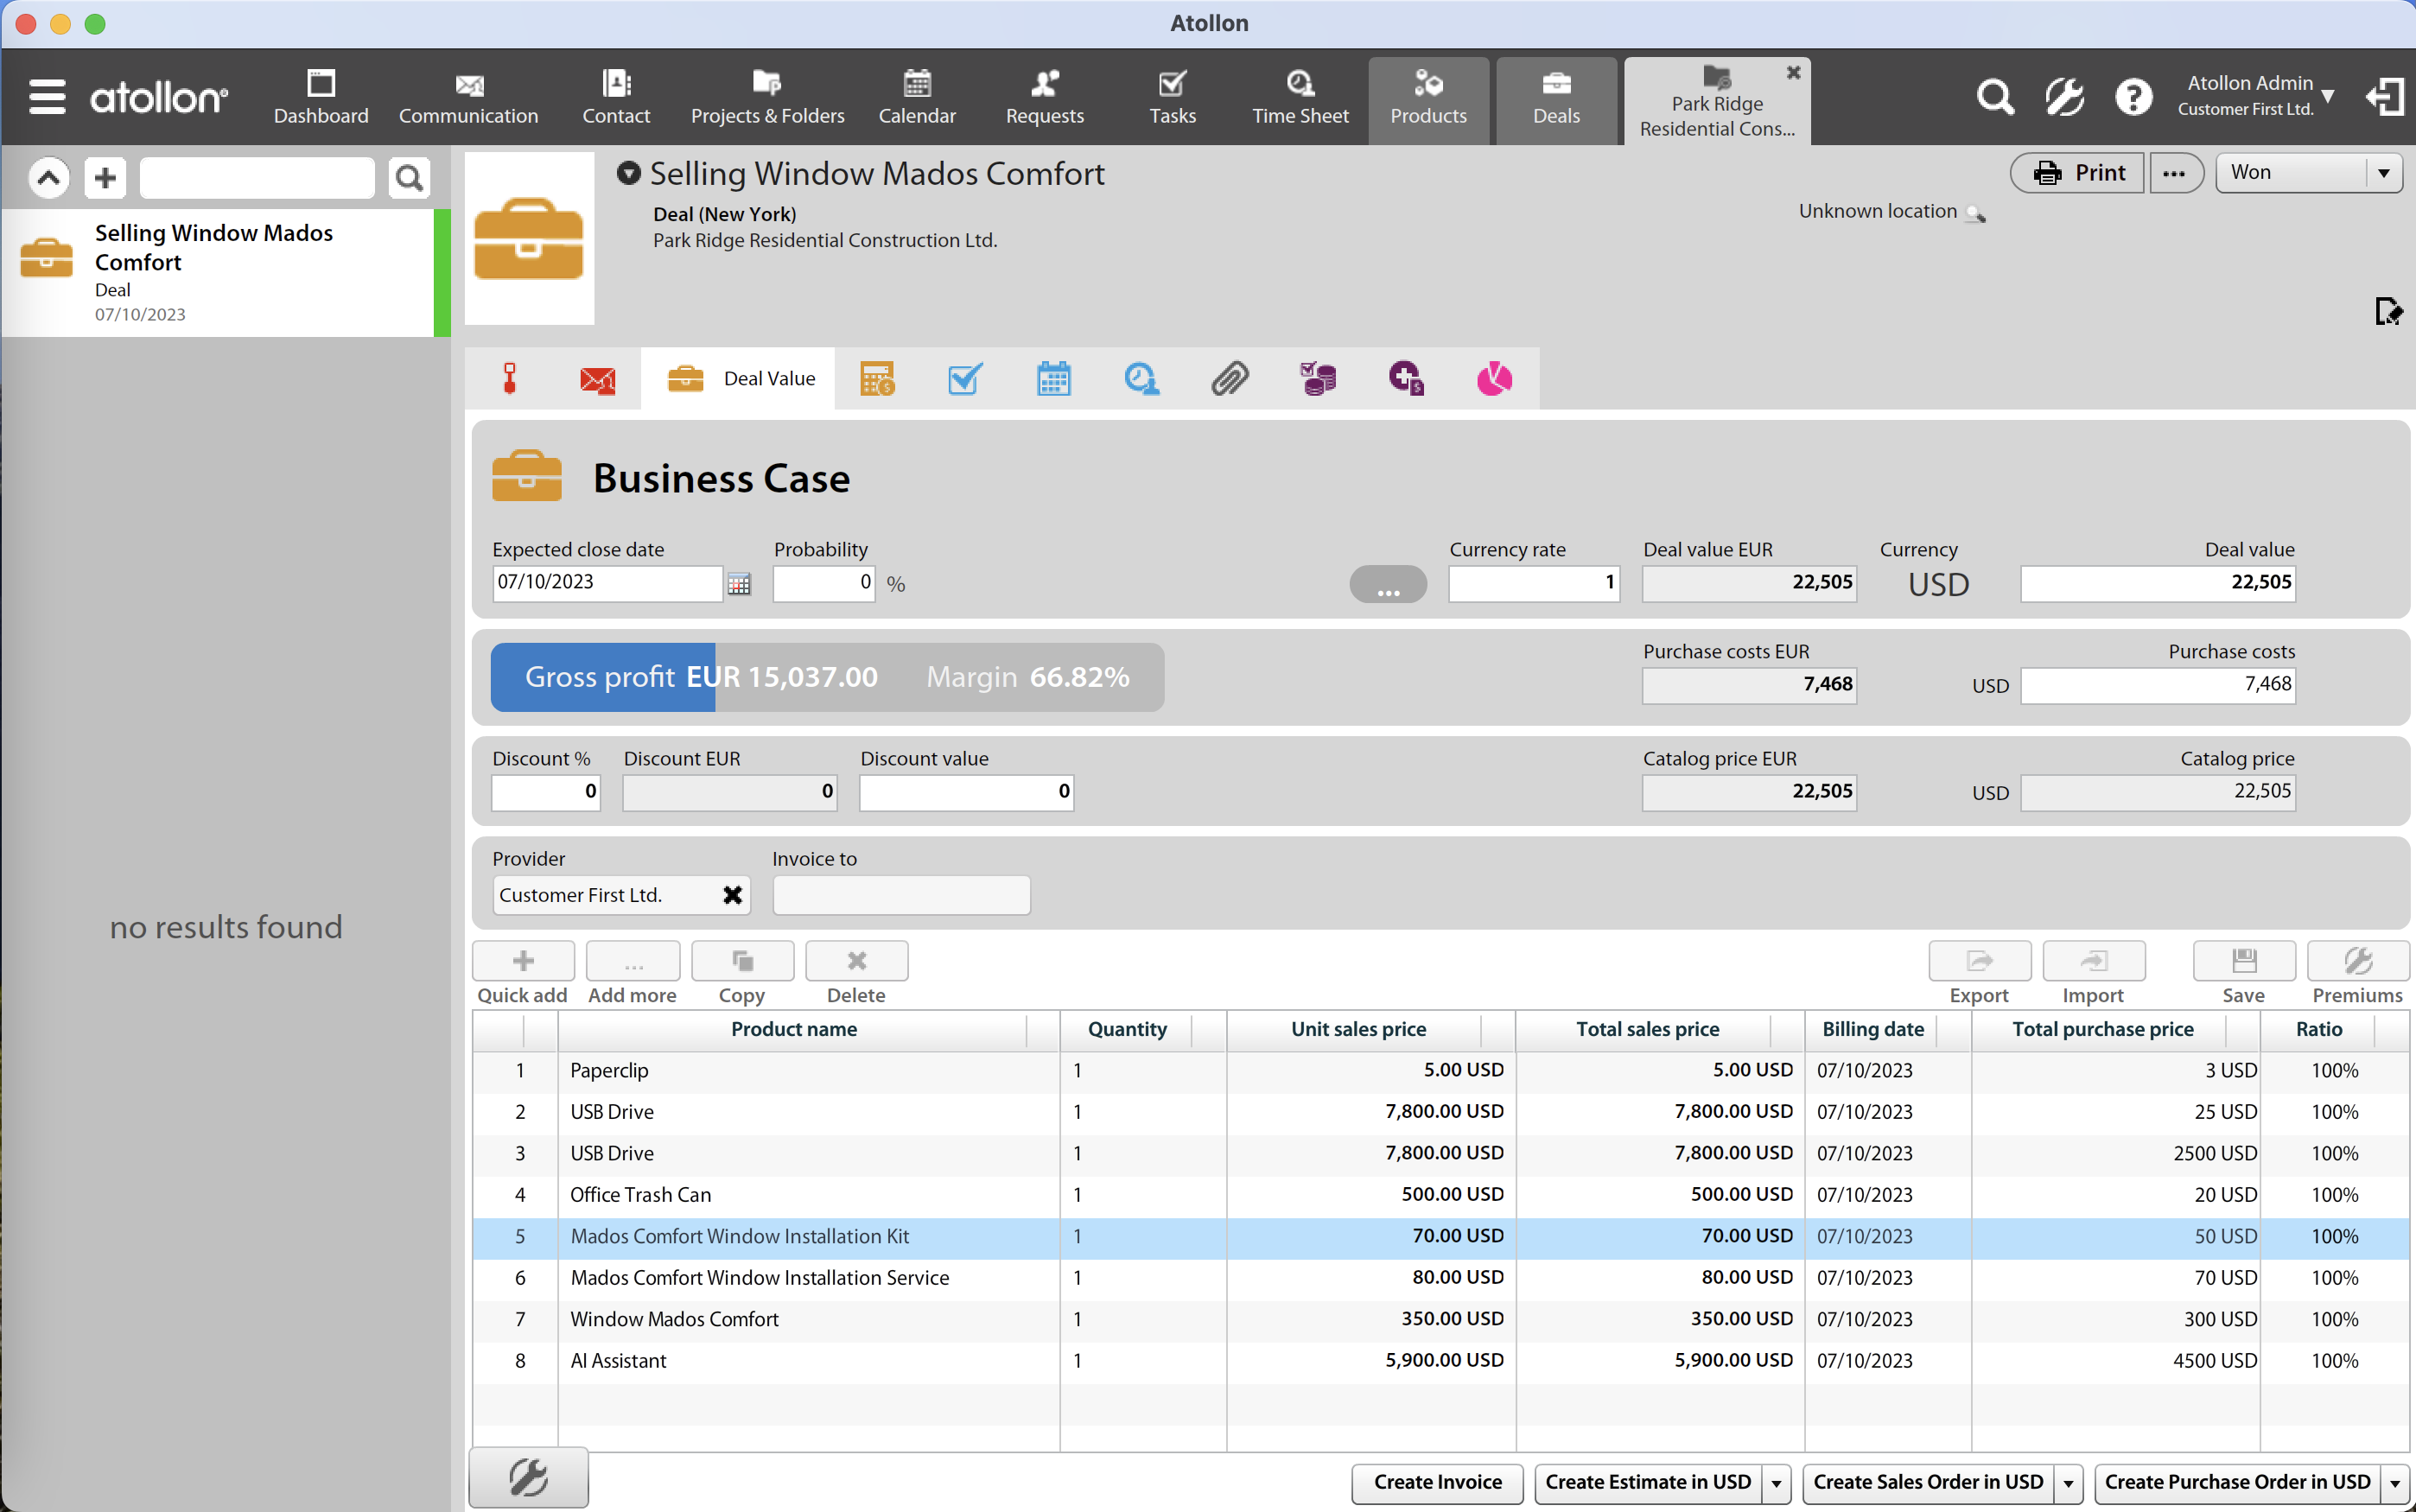
Task: Click the search magnifier in top bar
Action: [x=1994, y=97]
